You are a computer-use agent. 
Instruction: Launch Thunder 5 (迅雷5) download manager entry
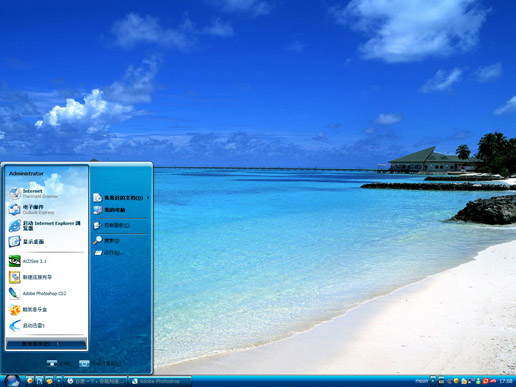click(x=46, y=325)
